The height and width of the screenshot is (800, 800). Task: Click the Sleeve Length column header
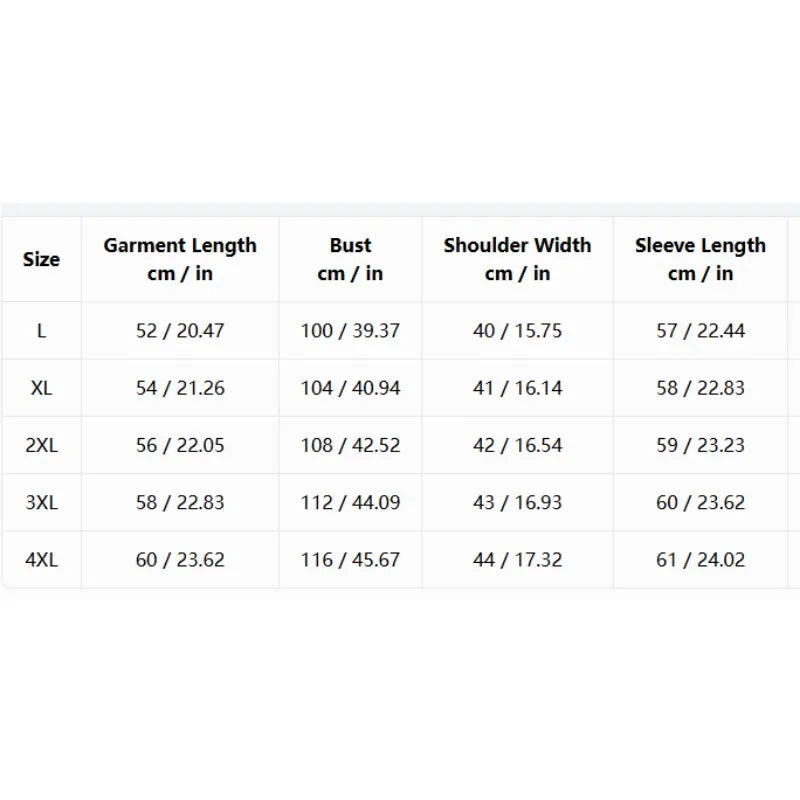coord(701,259)
